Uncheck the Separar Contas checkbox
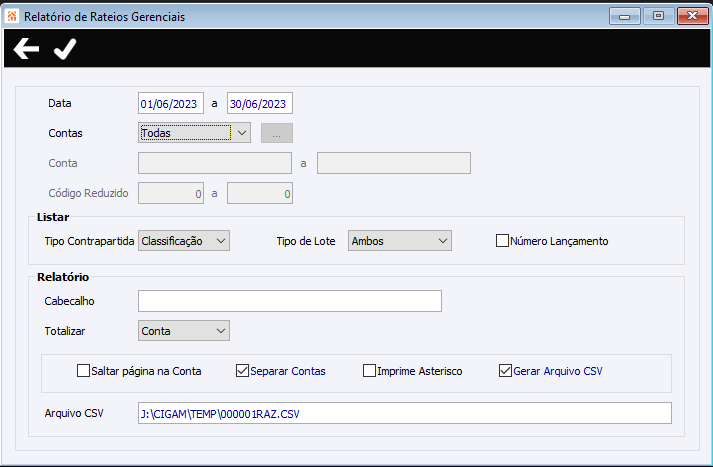 pos(242,371)
